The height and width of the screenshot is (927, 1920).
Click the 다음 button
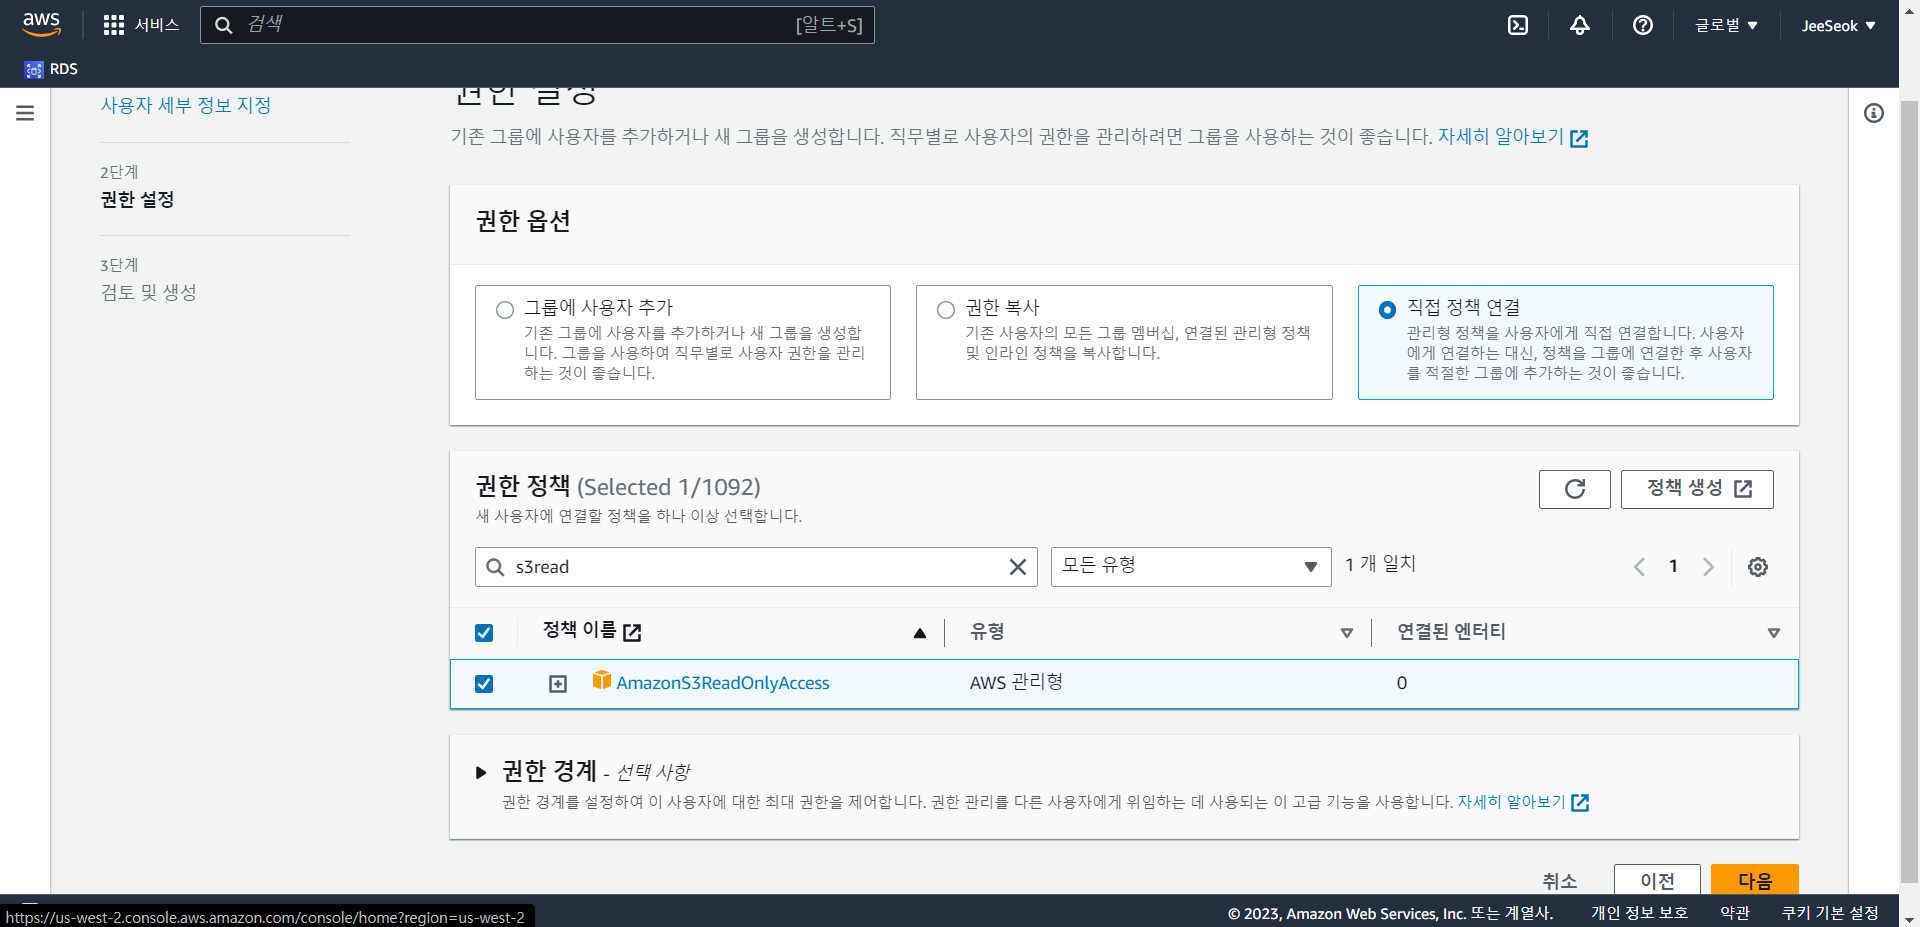point(1755,880)
